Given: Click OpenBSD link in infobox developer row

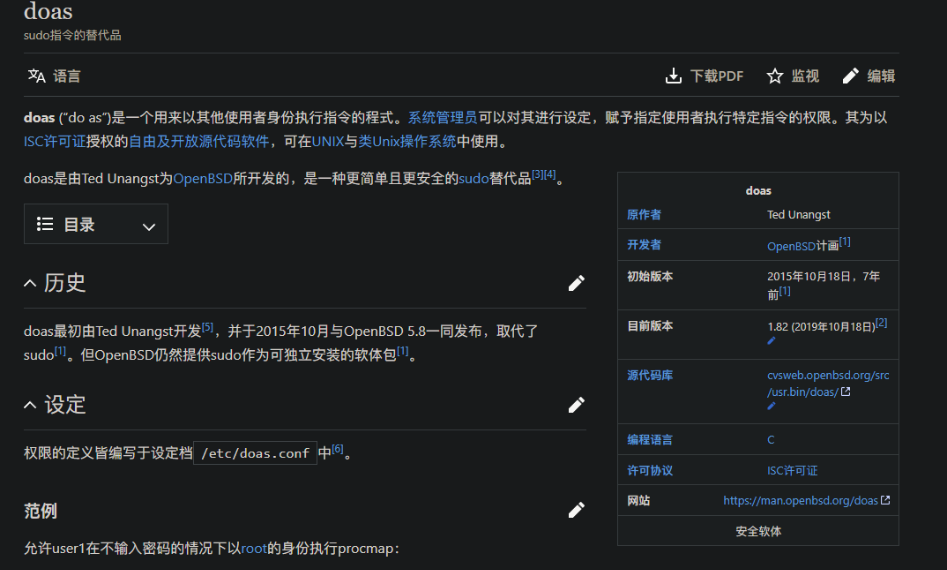Looking at the screenshot, I should tap(791, 246).
